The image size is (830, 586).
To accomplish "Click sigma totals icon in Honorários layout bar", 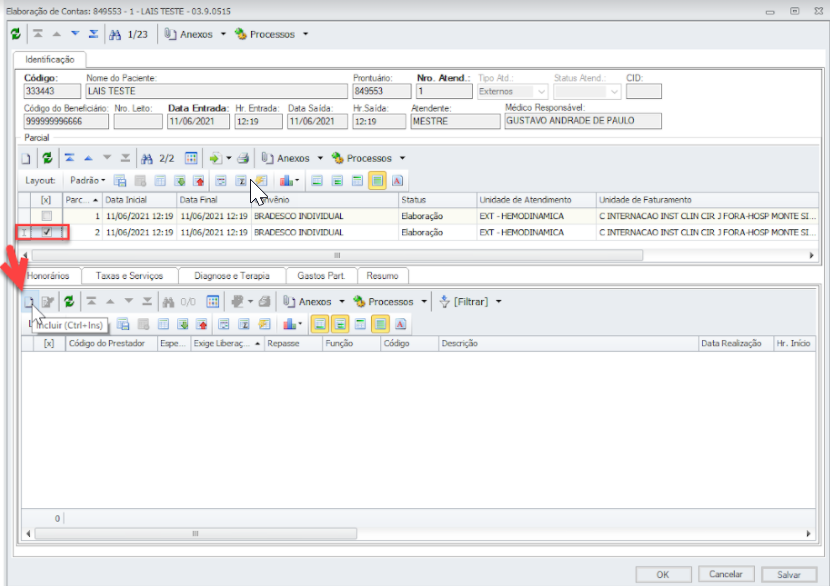I will [x=244, y=324].
